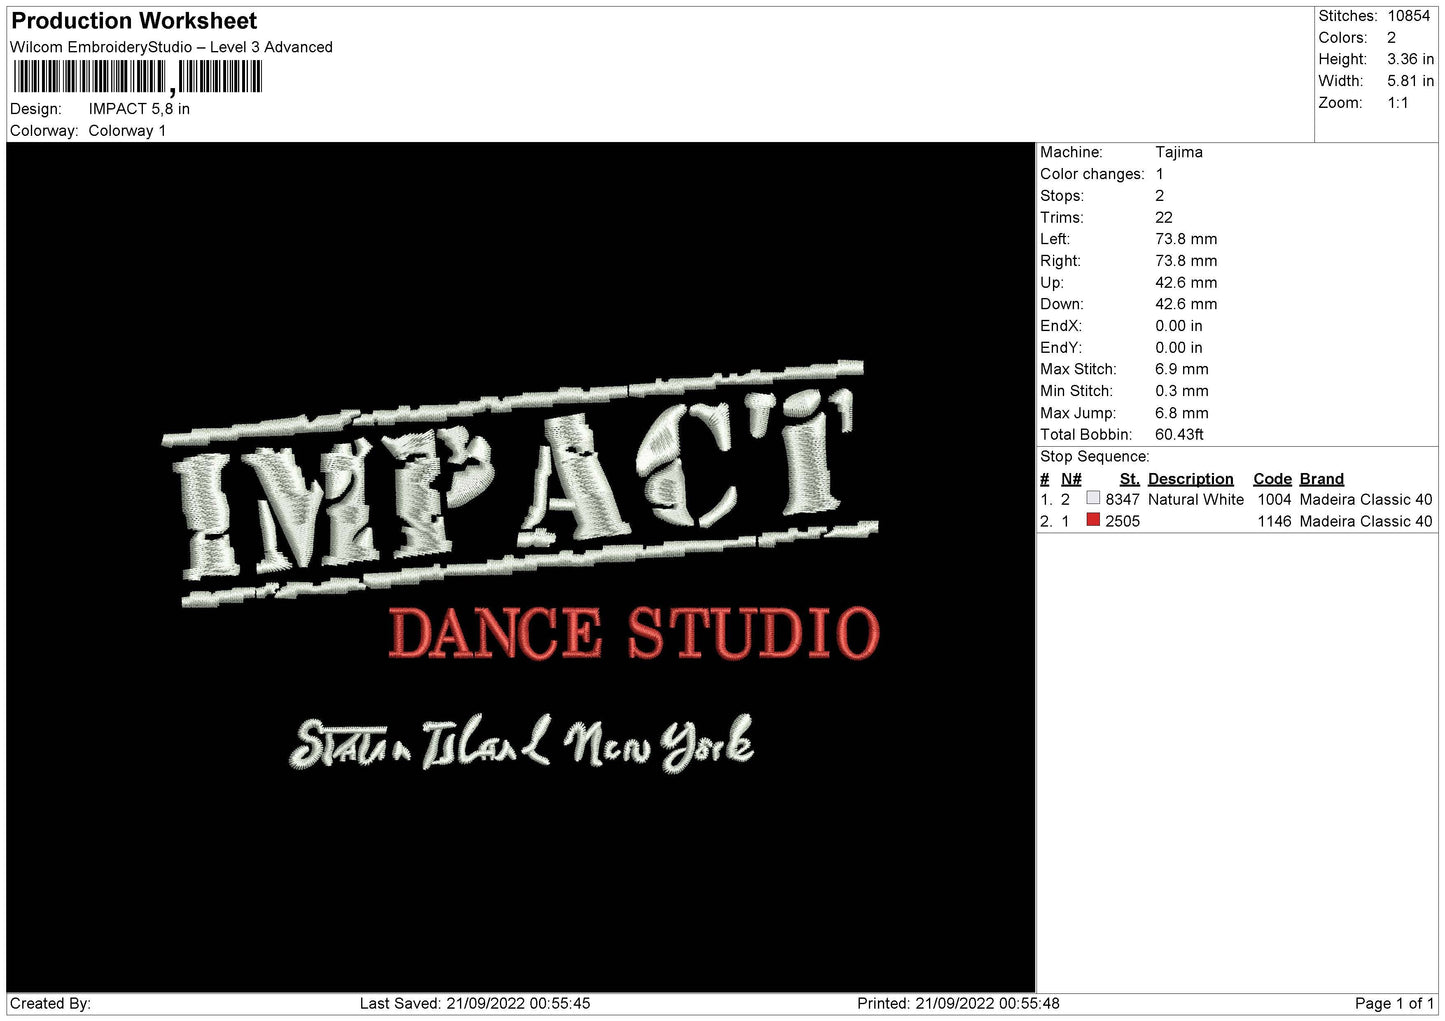Click the Min Stitch value 0.3 mm
Viewport: 1445px width, 1021px height.
(1182, 391)
